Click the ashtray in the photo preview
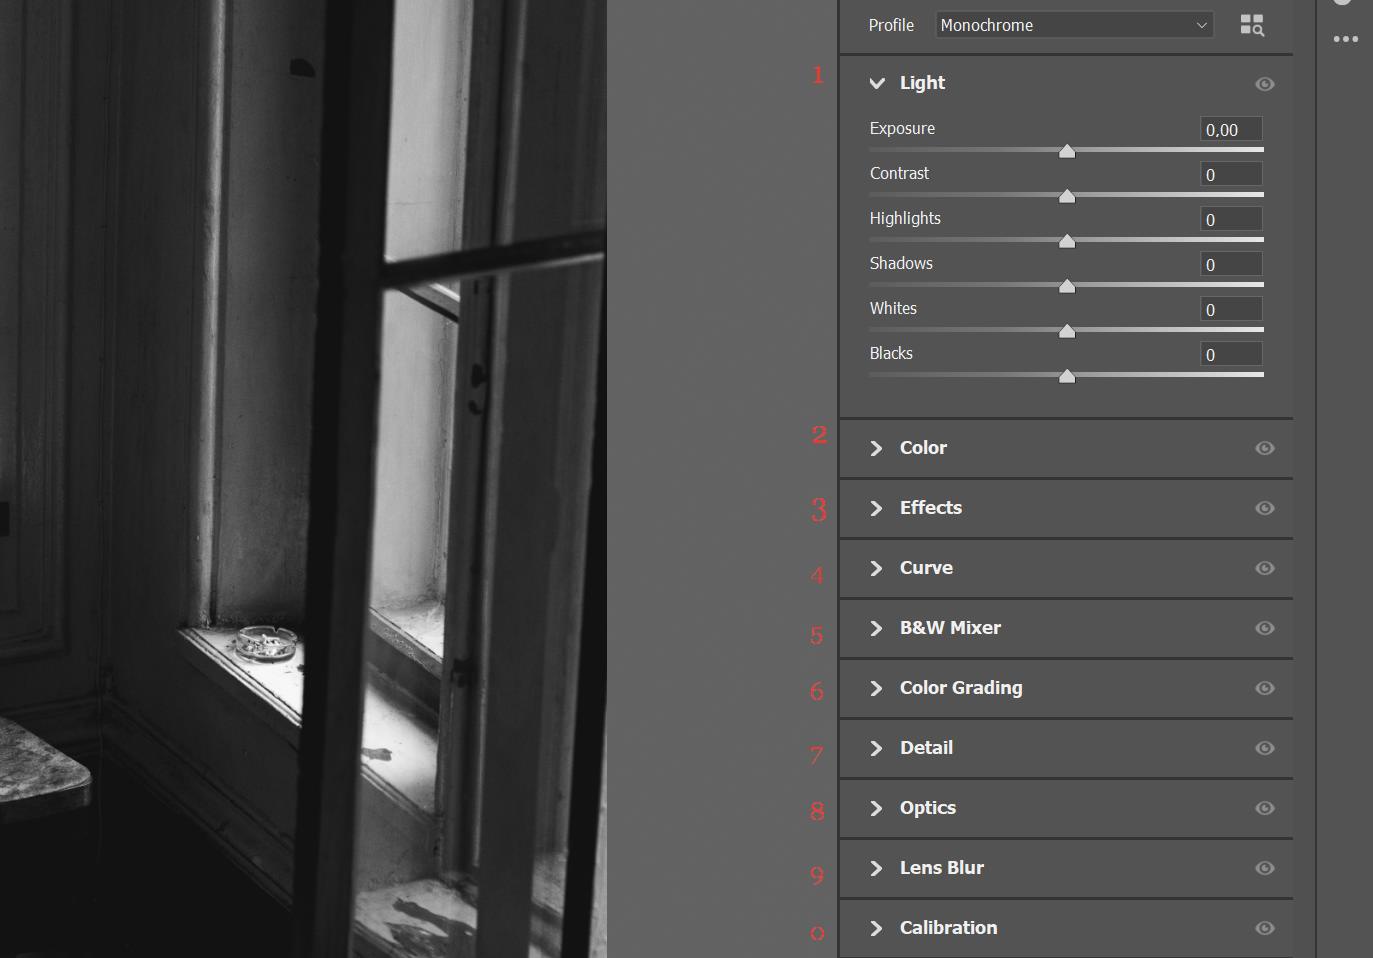Screen dimensions: 1373x958 tap(266, 642)
